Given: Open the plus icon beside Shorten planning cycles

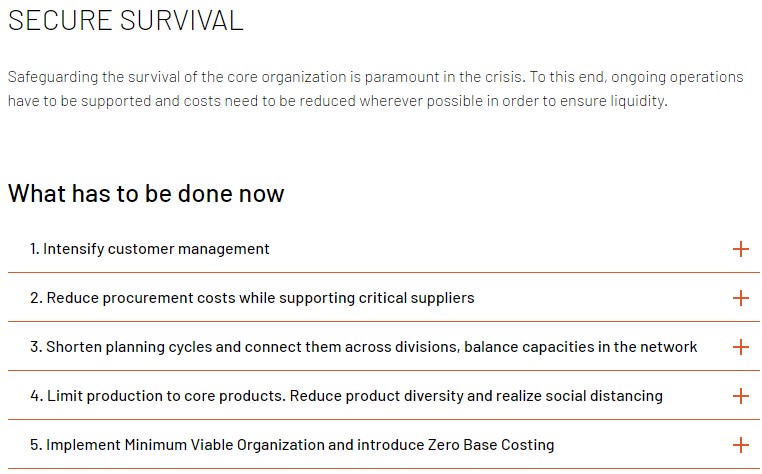Looking at the screenshot, I should (741, 347).
